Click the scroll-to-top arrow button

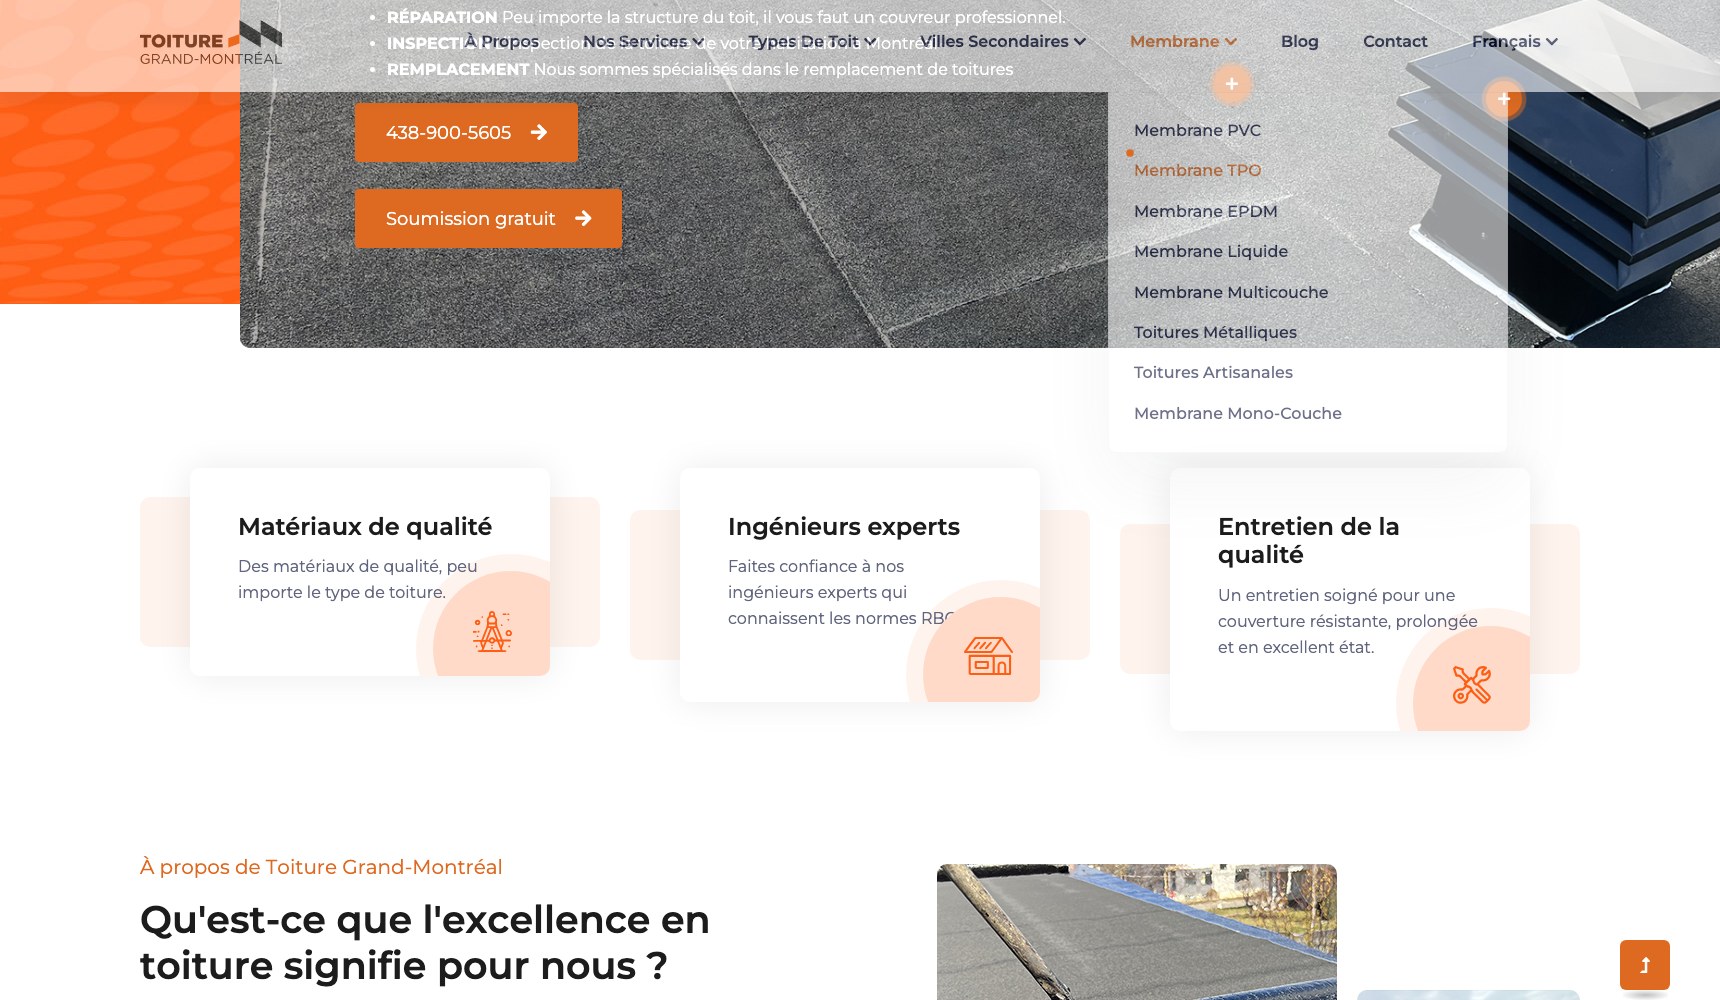tap(1644, 965)
